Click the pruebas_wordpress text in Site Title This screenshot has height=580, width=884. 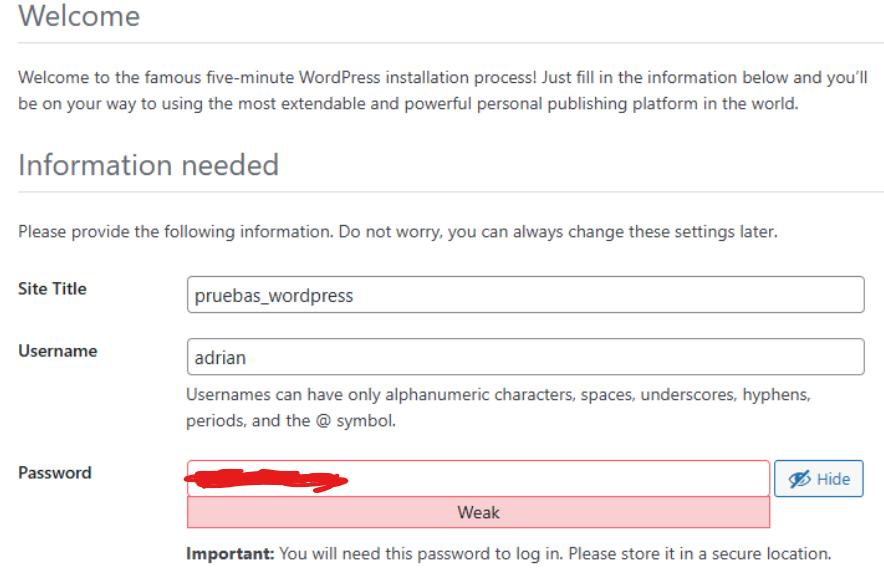[274, 296]
